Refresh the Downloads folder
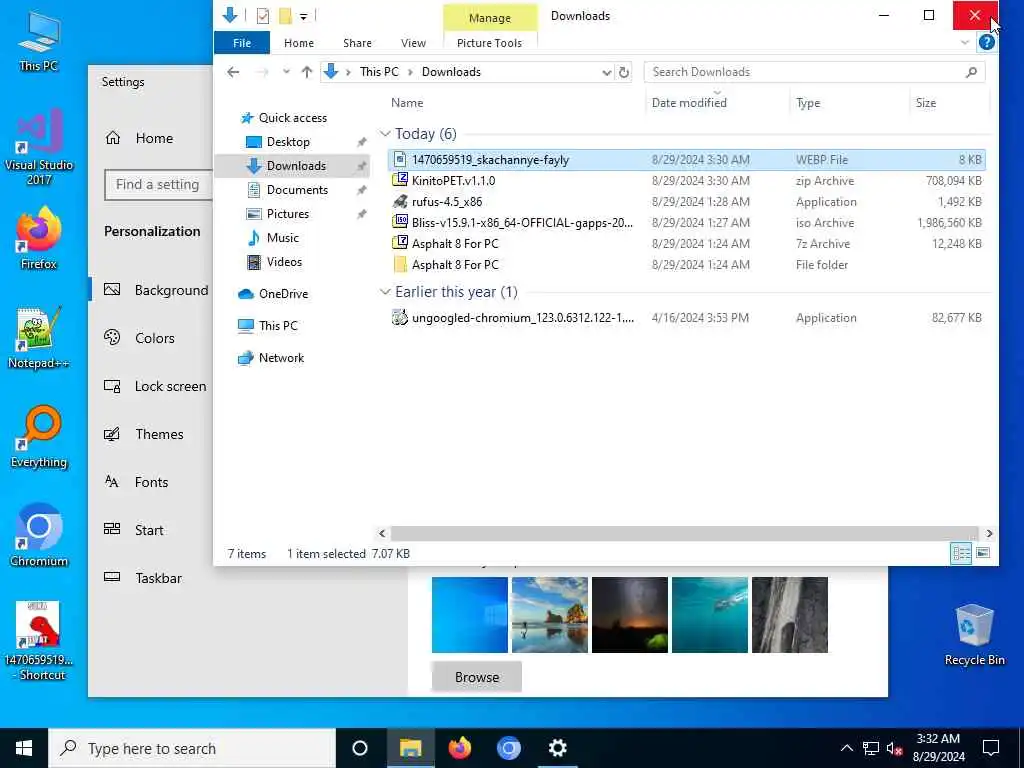 click(624, 72)
